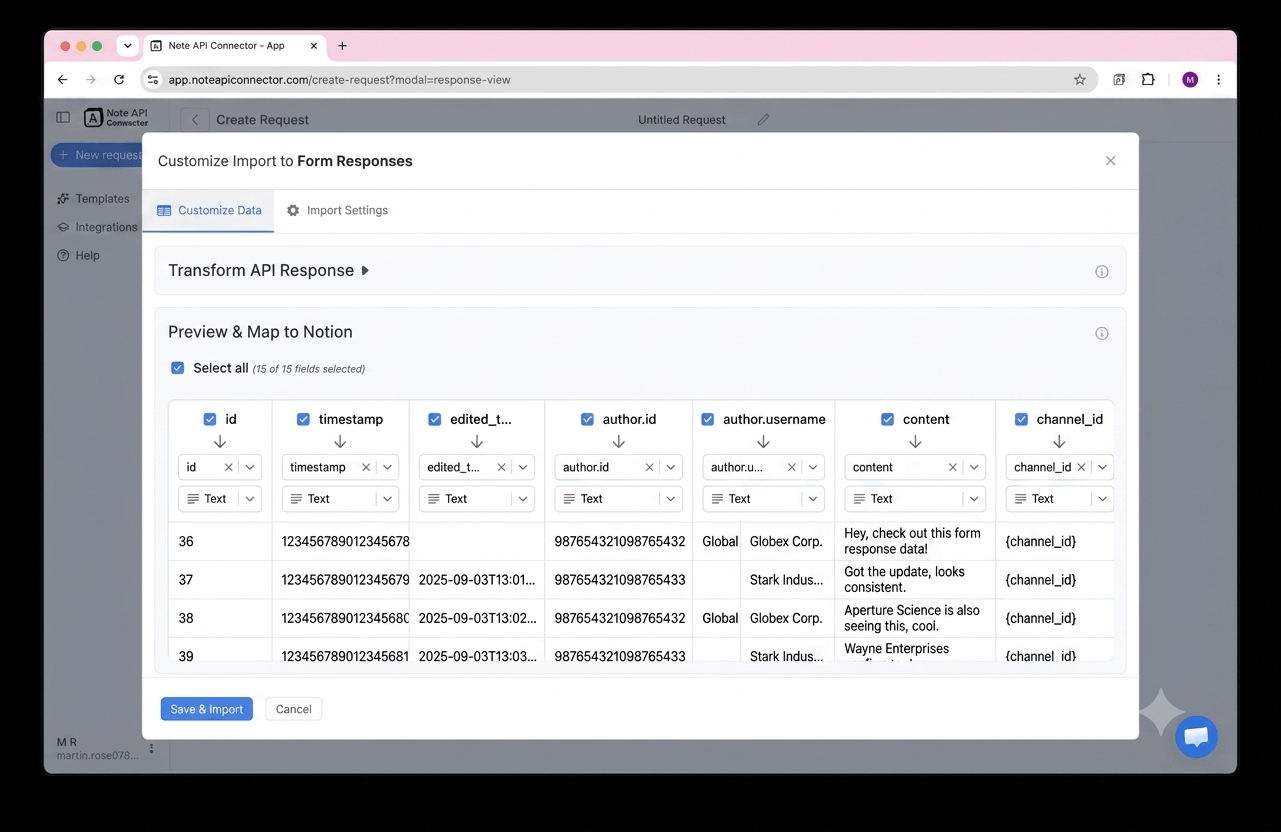Uncheck the edited_t... column checkbox
This screenshot has width=1281, height=832.
434,419
